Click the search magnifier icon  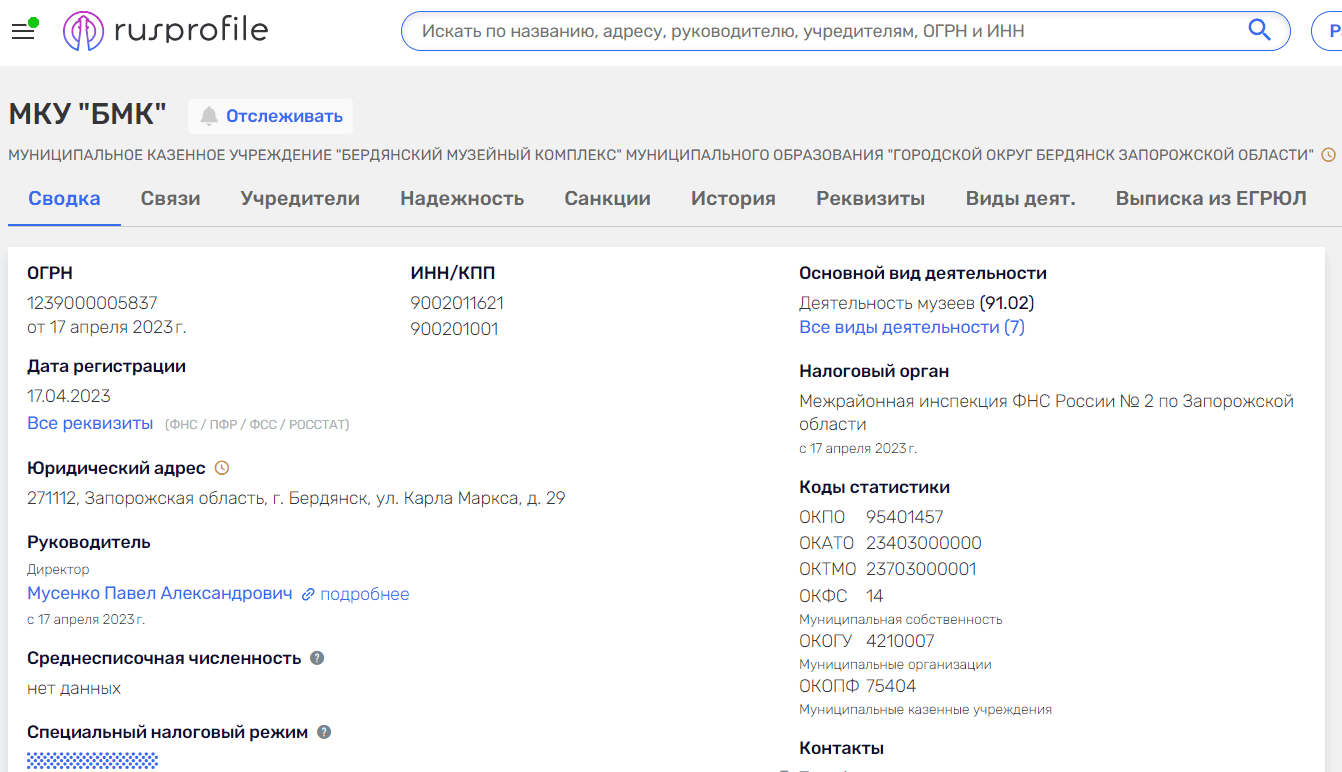1259,30
